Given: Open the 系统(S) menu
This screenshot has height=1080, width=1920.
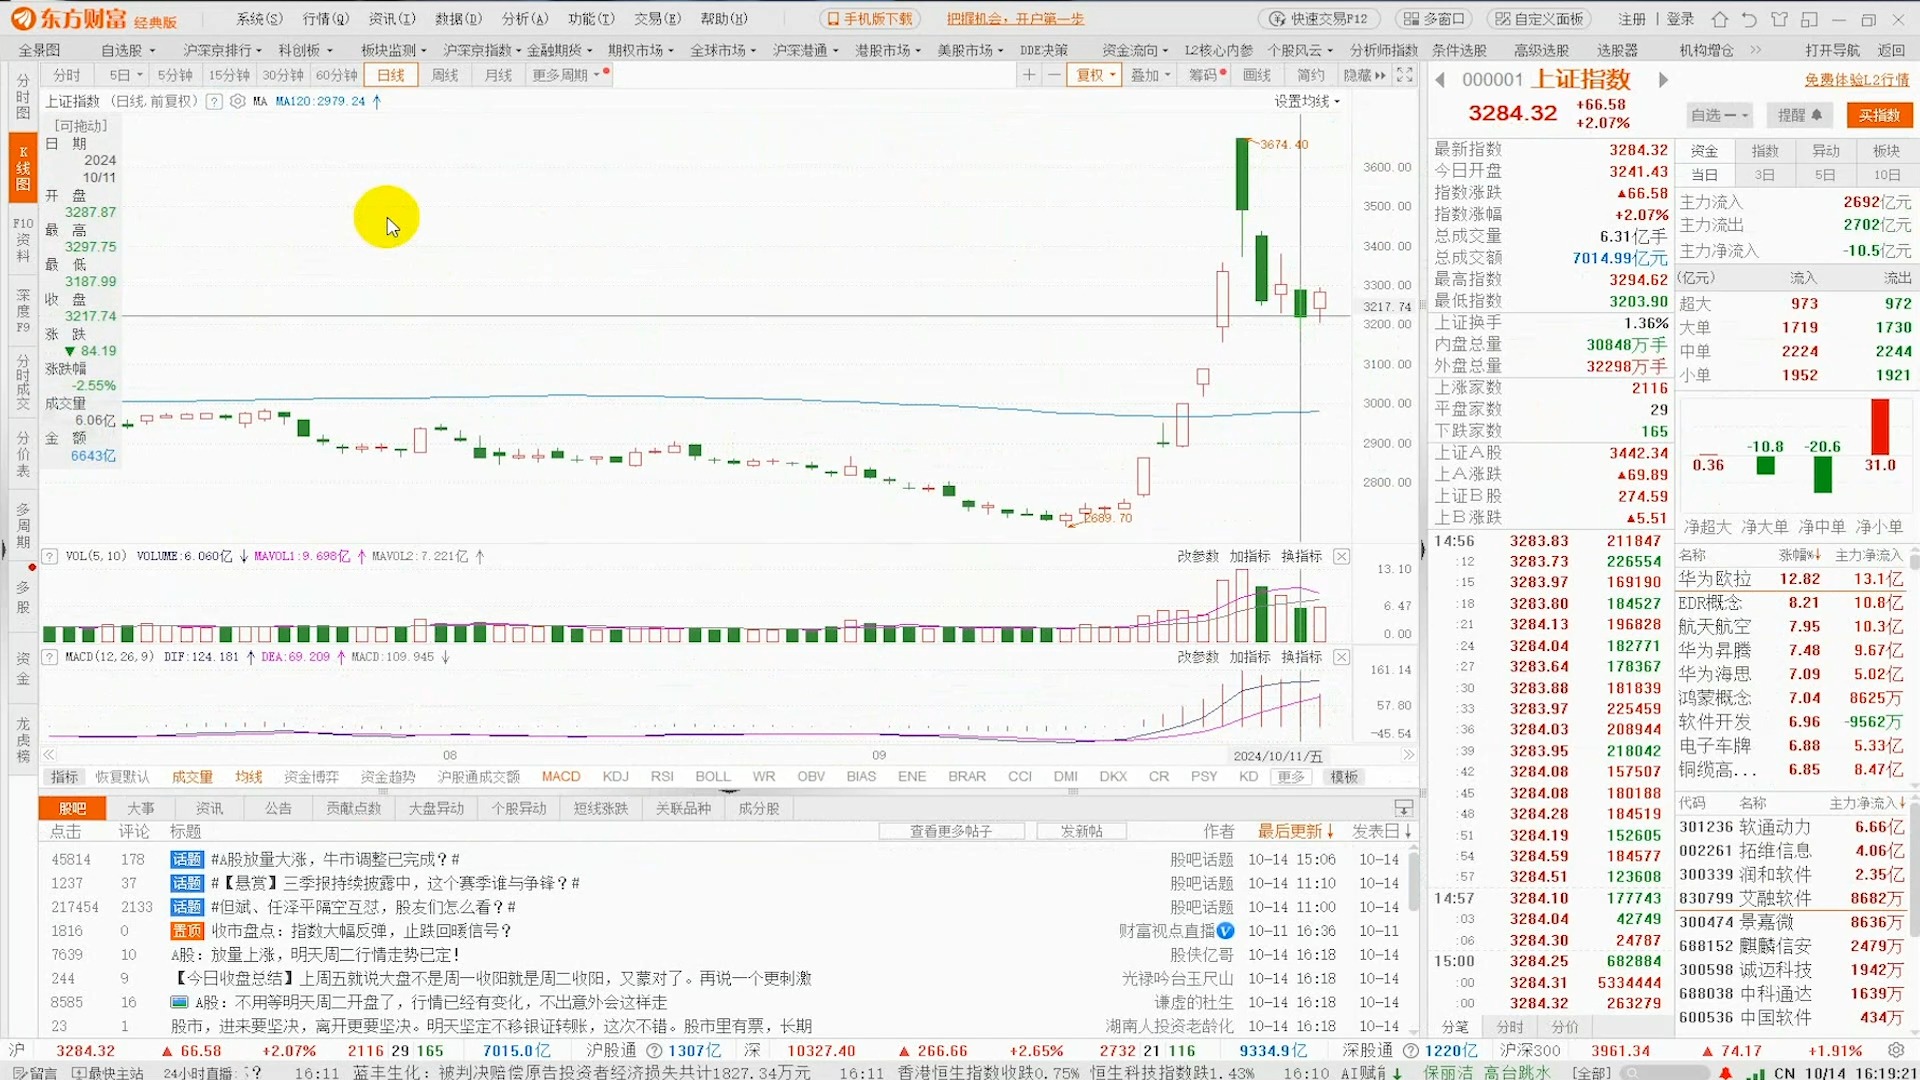Looking at the screenshot, I should 259,19.
